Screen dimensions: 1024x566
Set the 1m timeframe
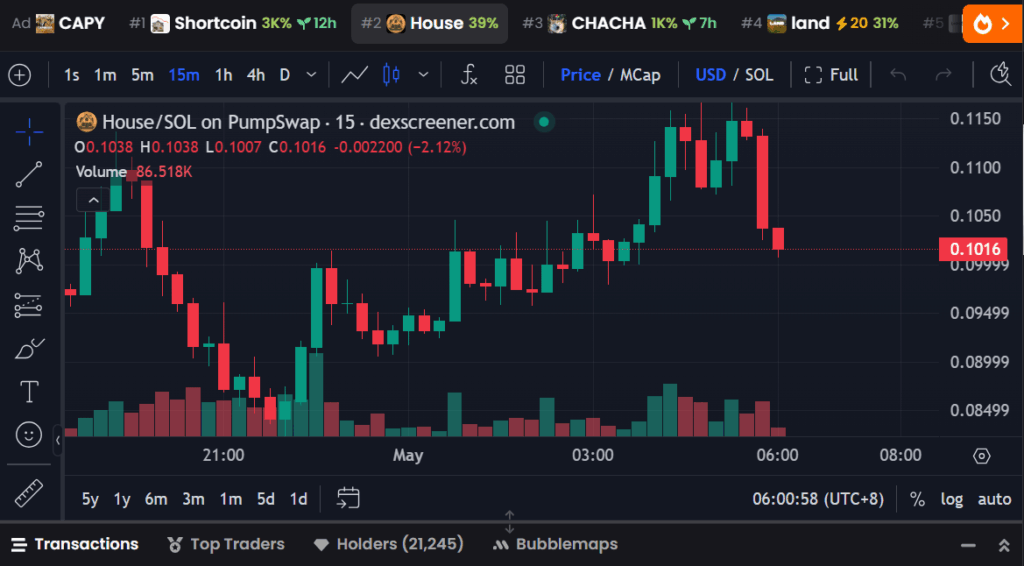(x=105, y=75)
